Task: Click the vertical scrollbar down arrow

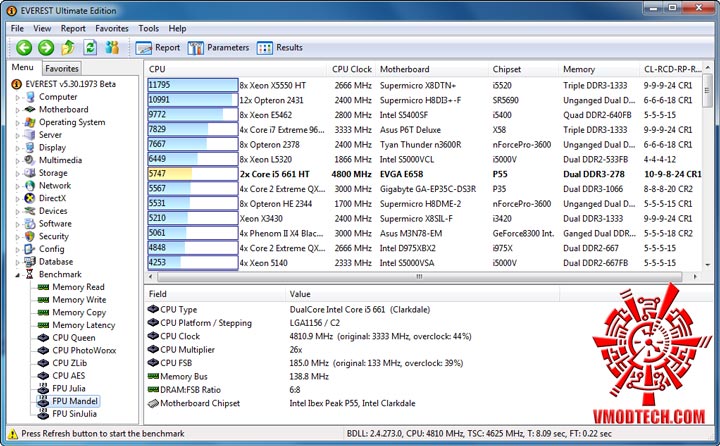Action: tap(708, 265)
